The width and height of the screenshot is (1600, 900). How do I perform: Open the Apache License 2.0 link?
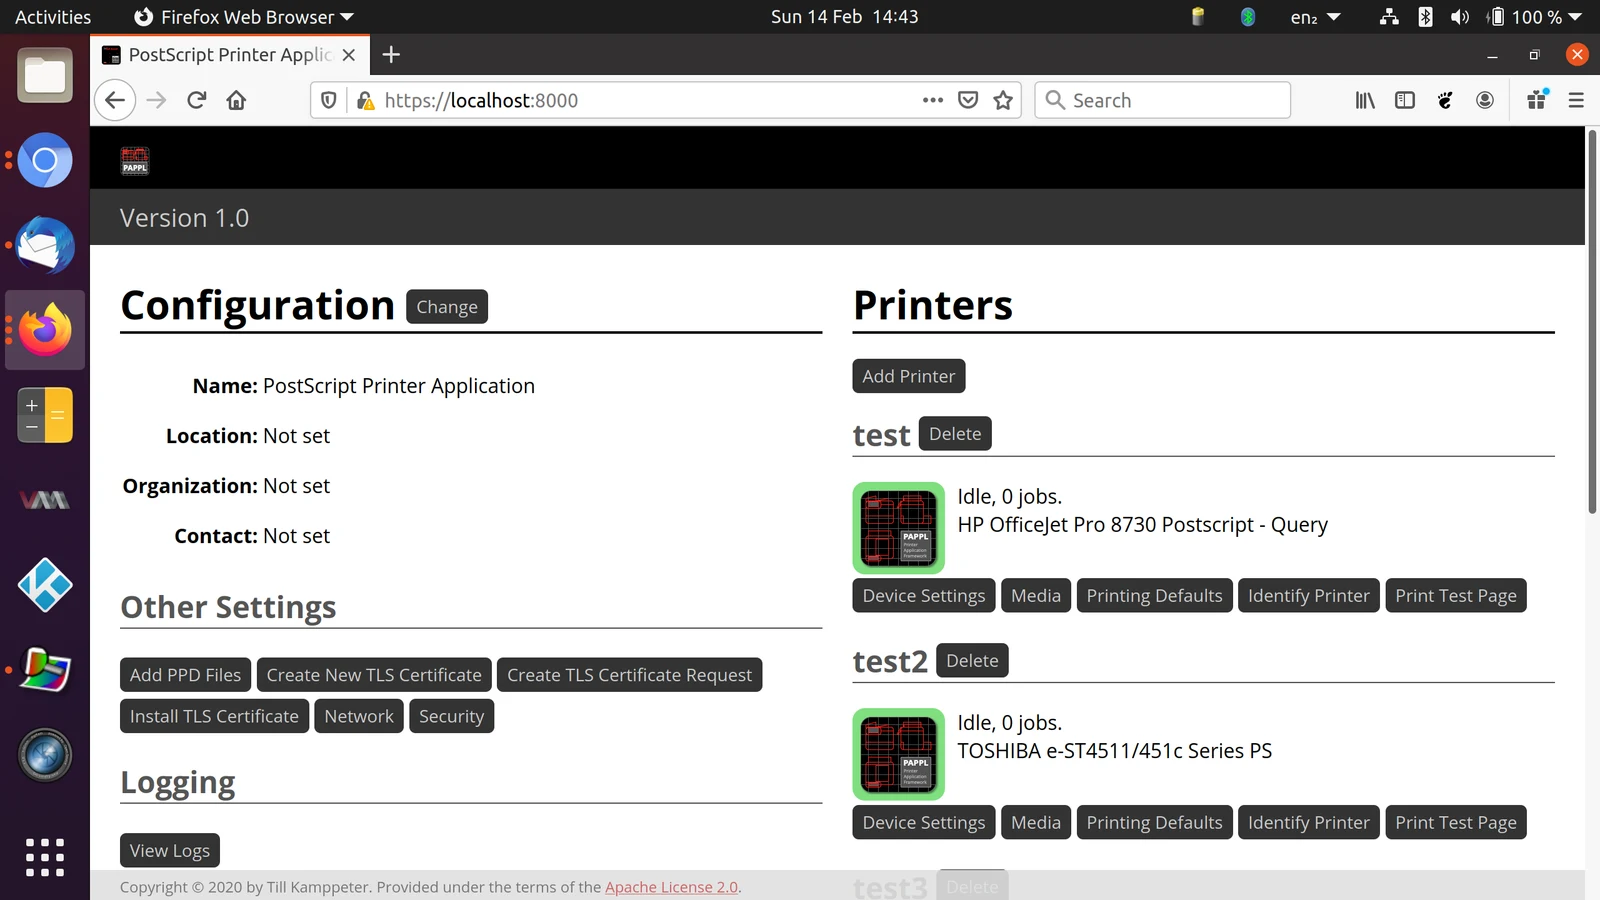pyautogui.click(x=671, y=887)
